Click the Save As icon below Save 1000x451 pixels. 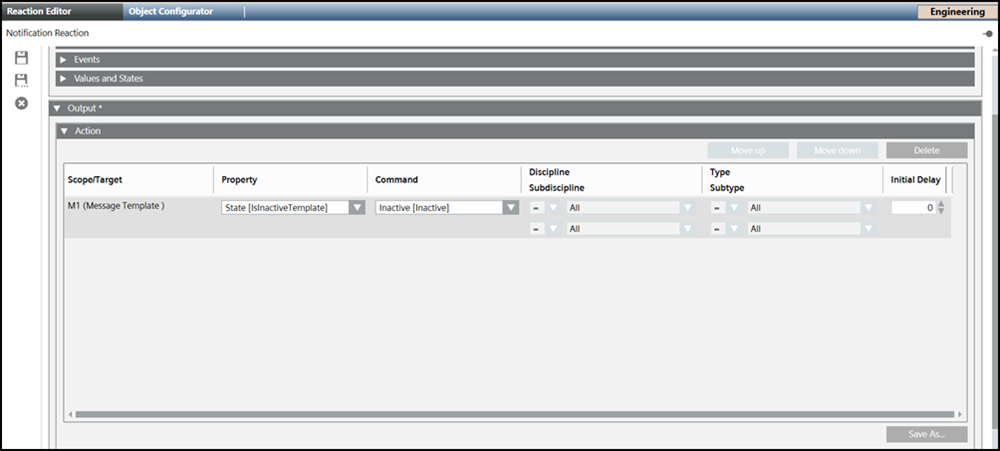[x=21, y=80]
